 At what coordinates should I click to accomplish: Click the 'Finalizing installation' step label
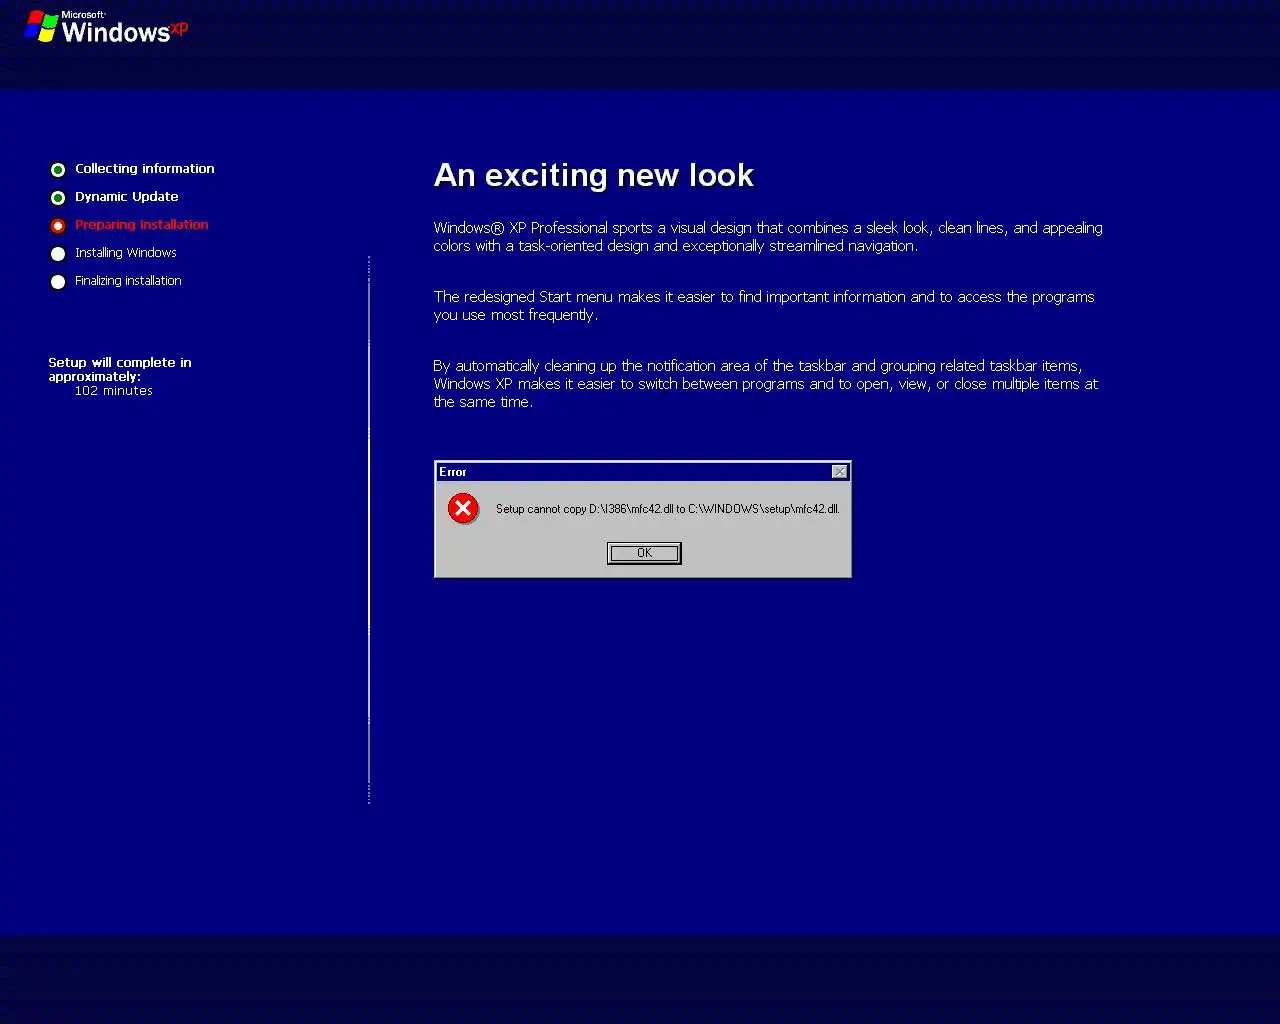[x=128, y=281]
